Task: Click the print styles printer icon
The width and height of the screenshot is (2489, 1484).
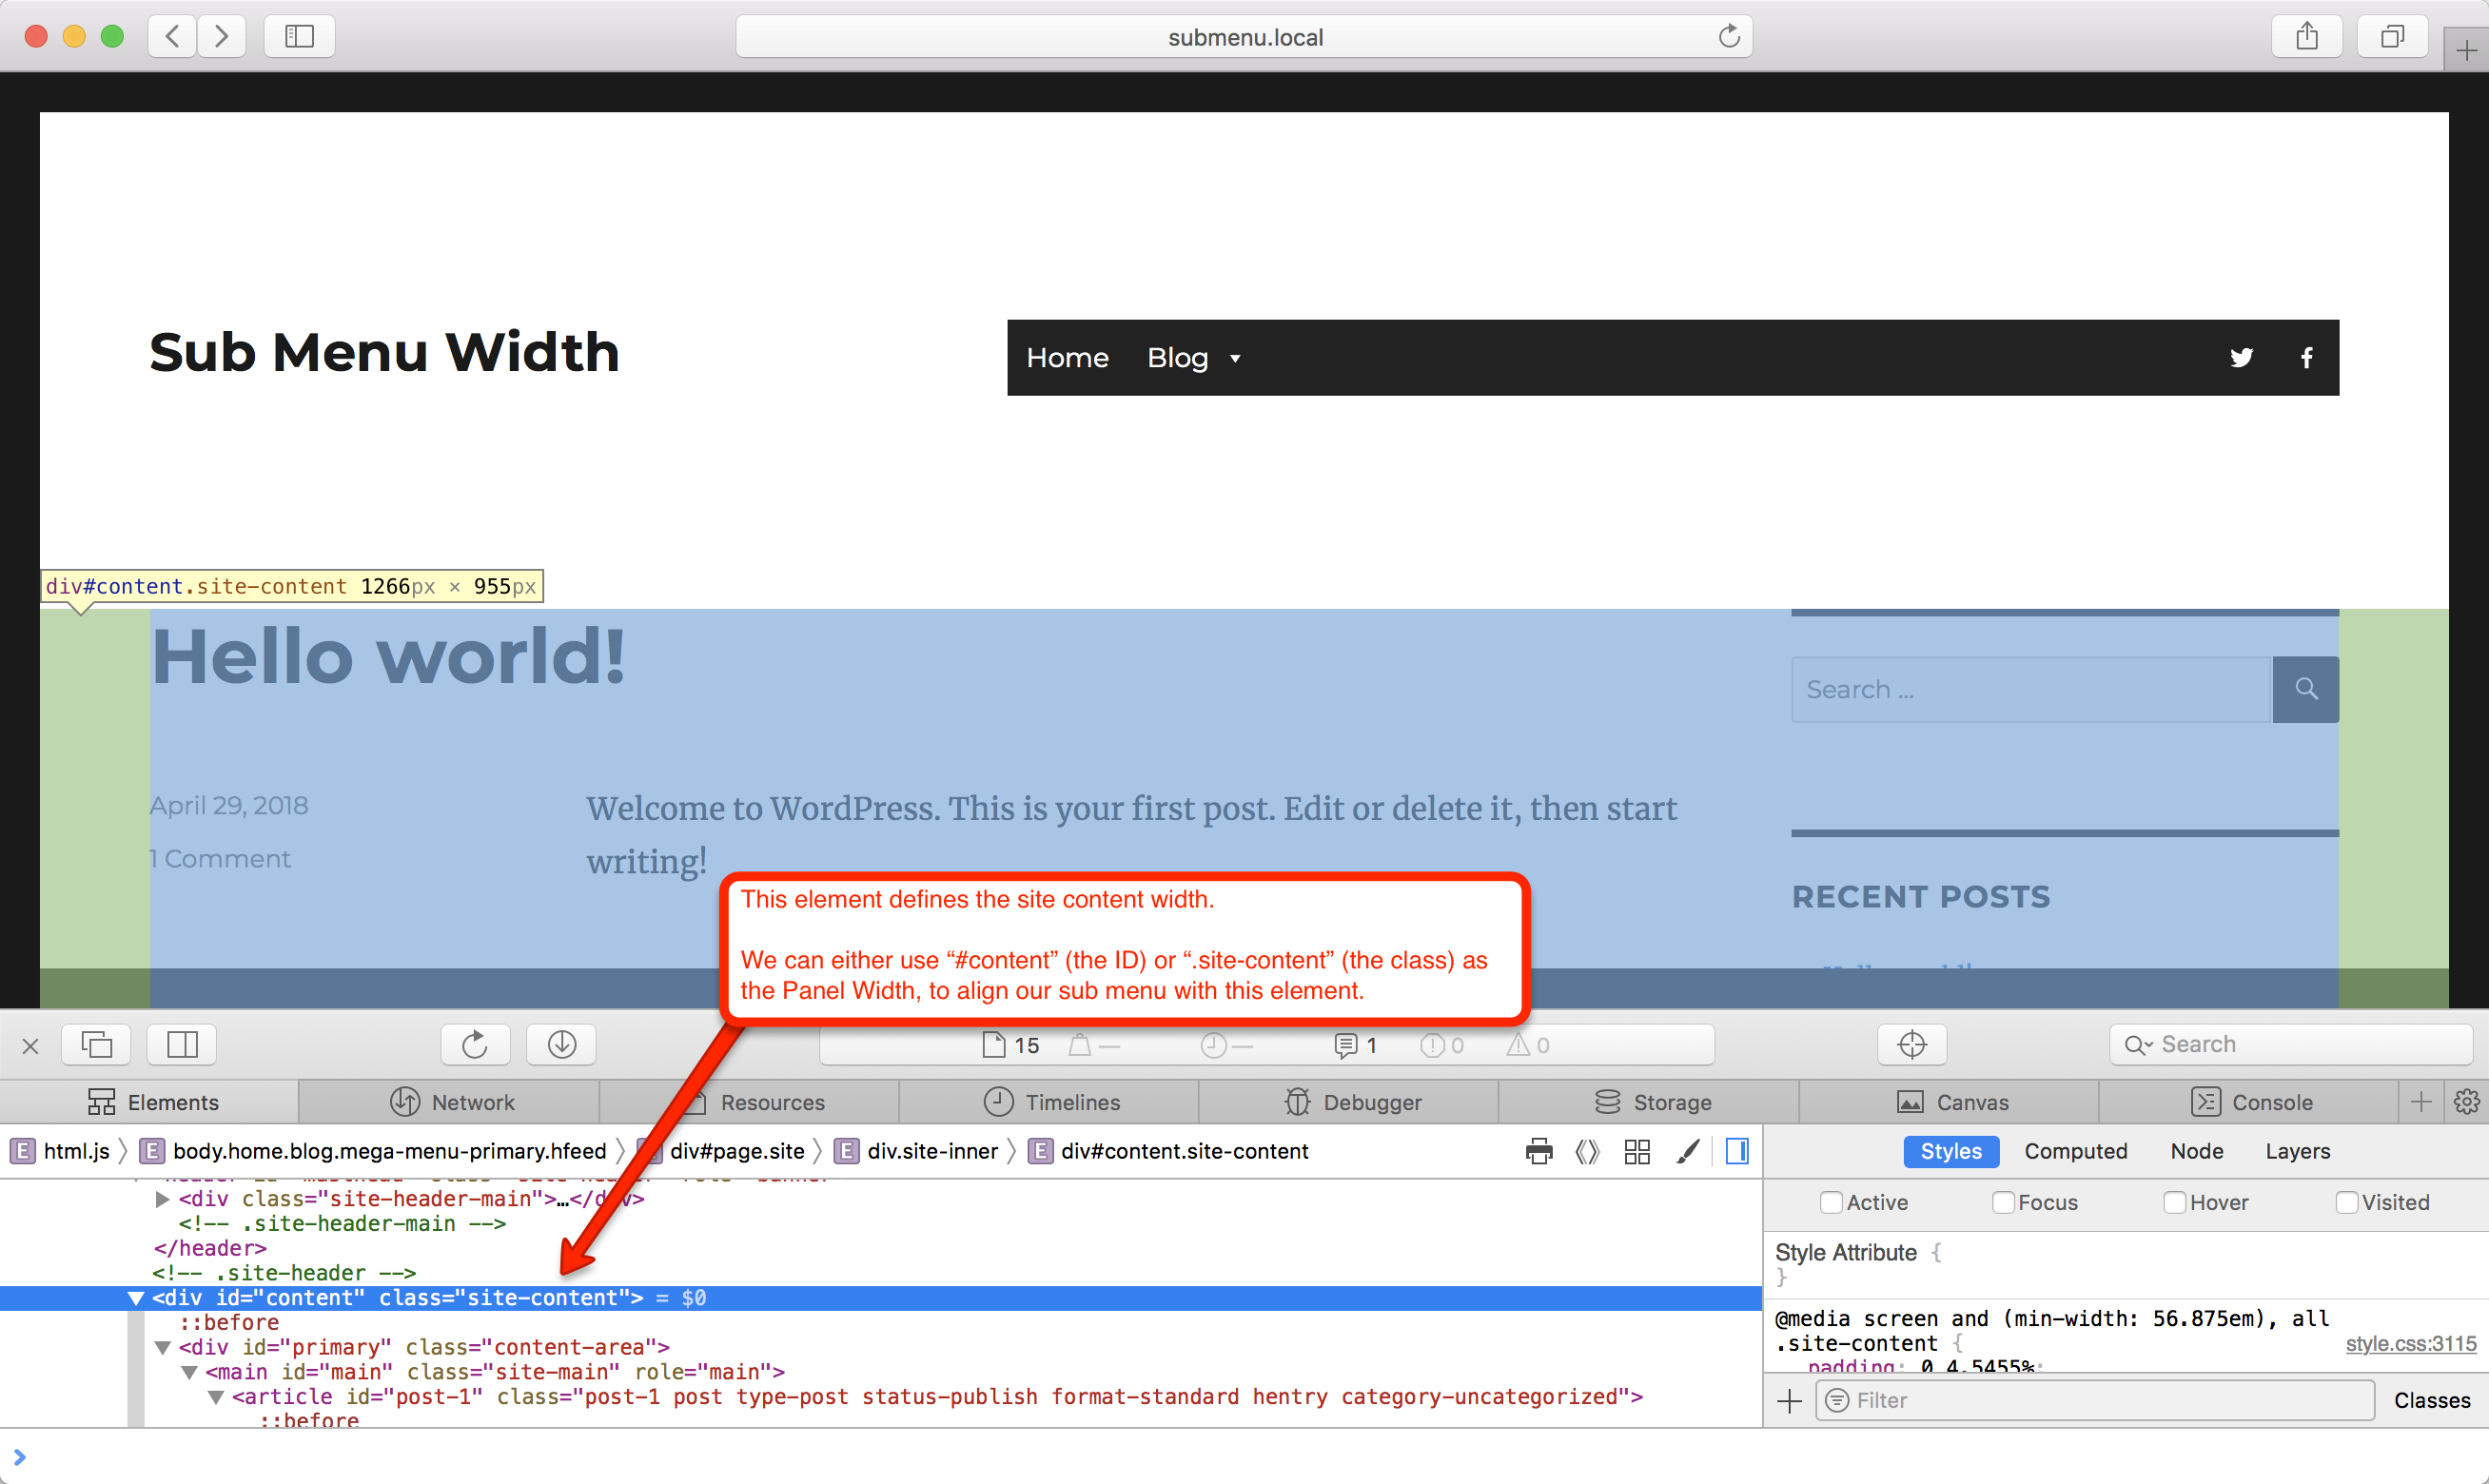Action: point(1539,1151)
